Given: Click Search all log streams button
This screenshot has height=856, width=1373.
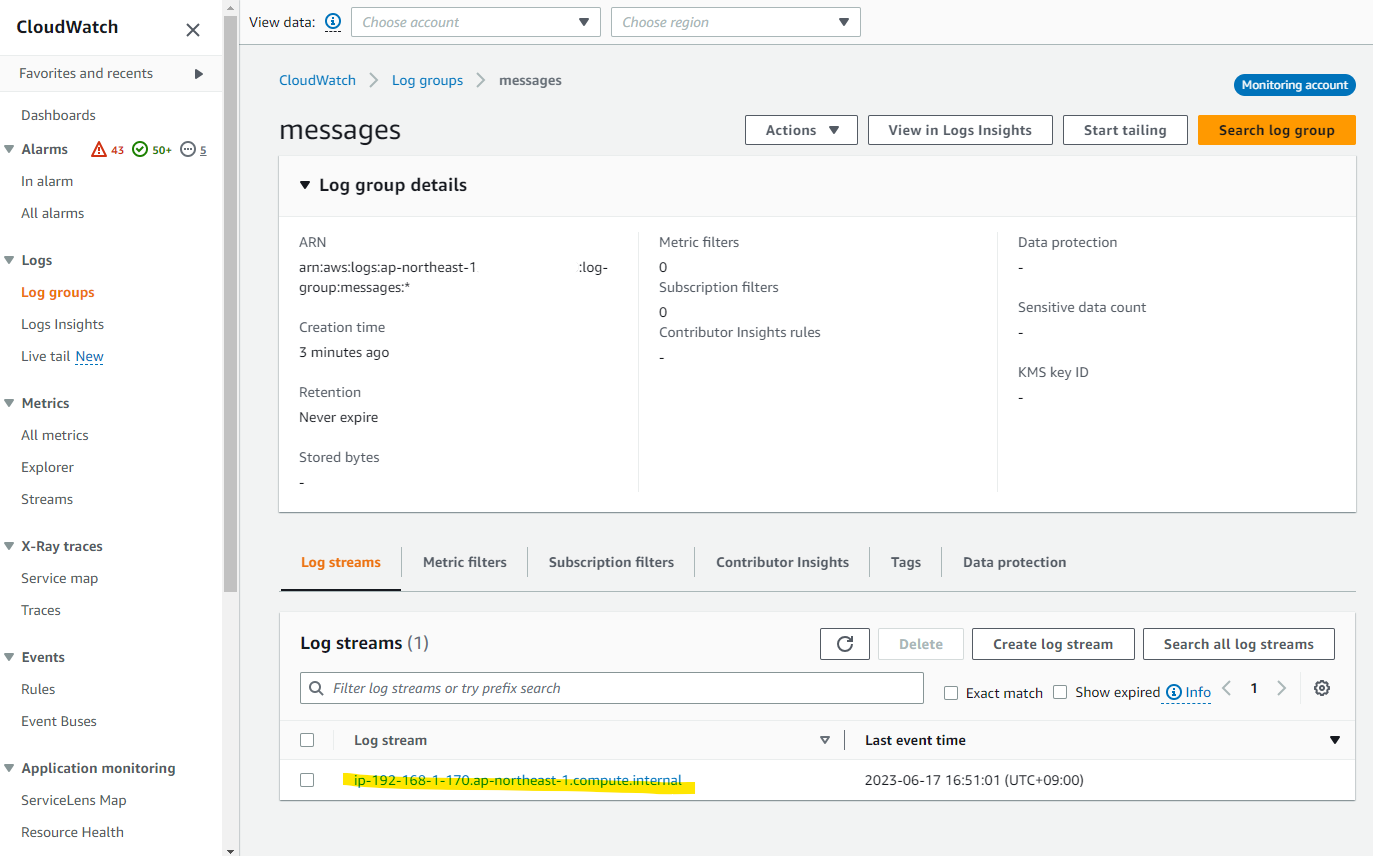Looking at the screenshot, I should [1239, 644].
